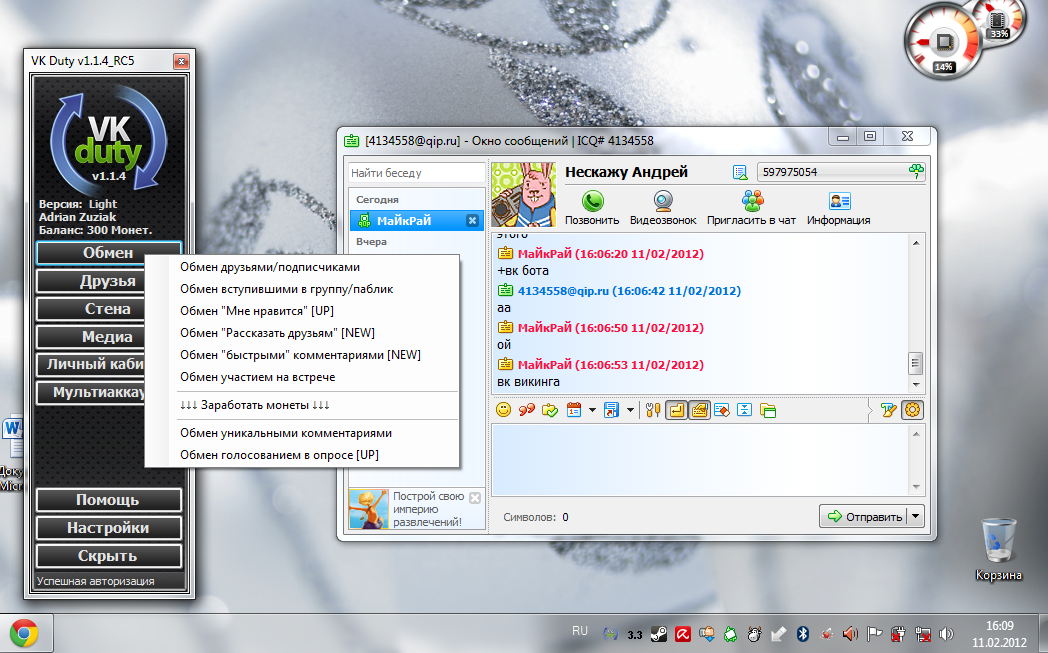Open the dropdown arrow next to calendar icon
Screen dimensions: 1048x653
click(x=592, y=410)
